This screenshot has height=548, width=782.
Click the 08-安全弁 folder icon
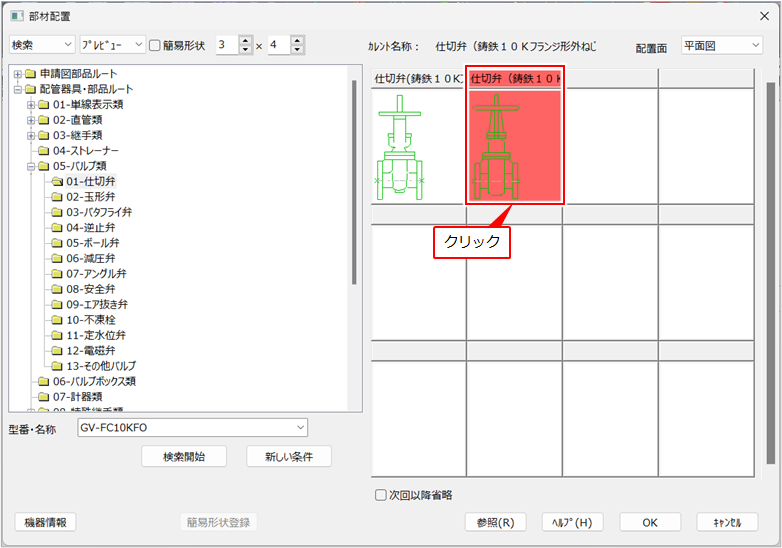point(57,289)
